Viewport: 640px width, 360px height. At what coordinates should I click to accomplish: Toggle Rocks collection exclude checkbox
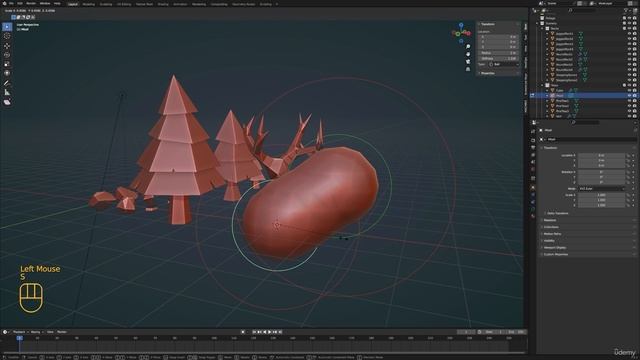[624, 29]
